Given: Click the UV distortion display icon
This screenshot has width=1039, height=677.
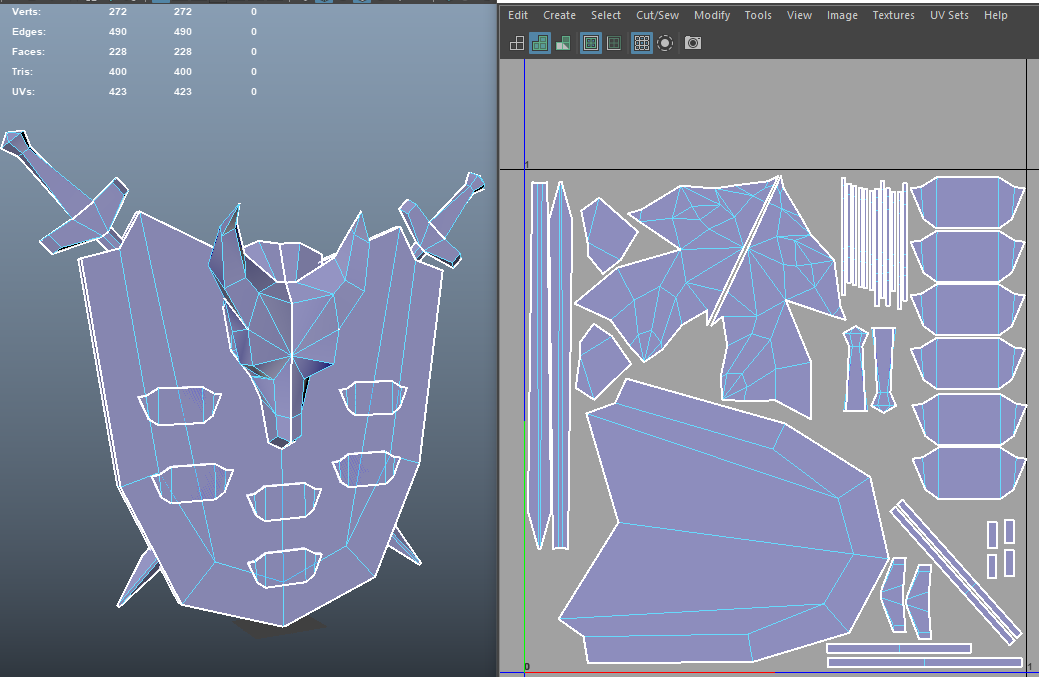Looking at the screenshot, I should pyautogui.click(x=563, y=43).
